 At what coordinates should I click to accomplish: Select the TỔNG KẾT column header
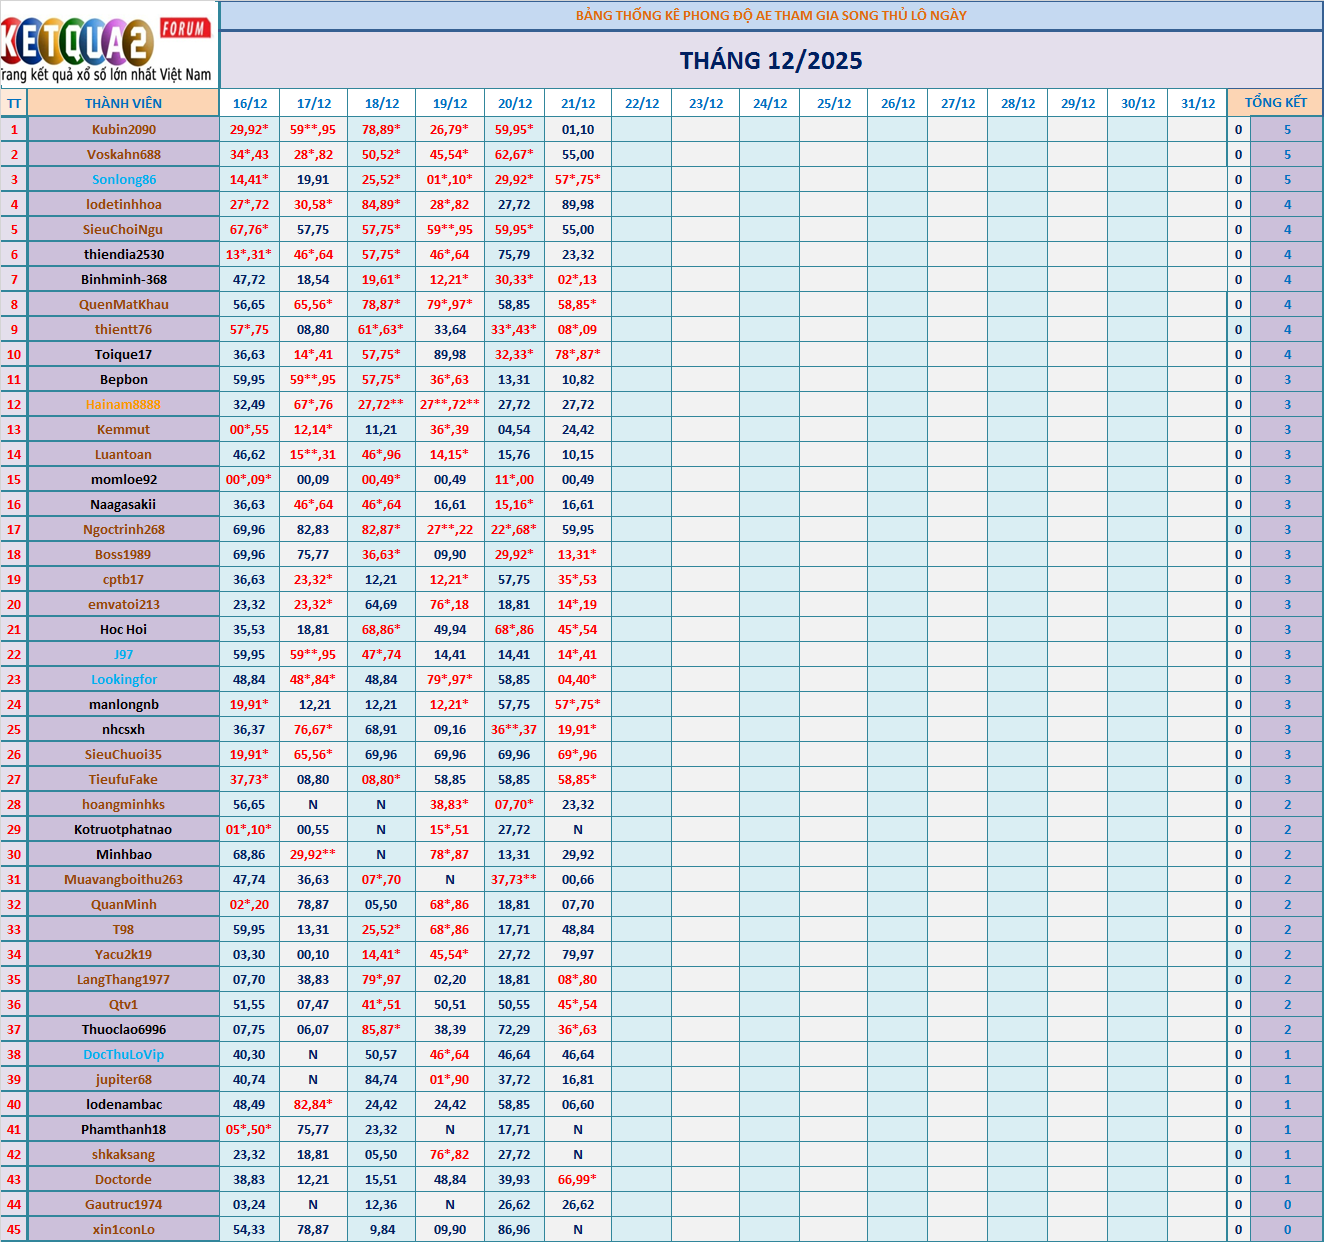[x=1275, y=103]
